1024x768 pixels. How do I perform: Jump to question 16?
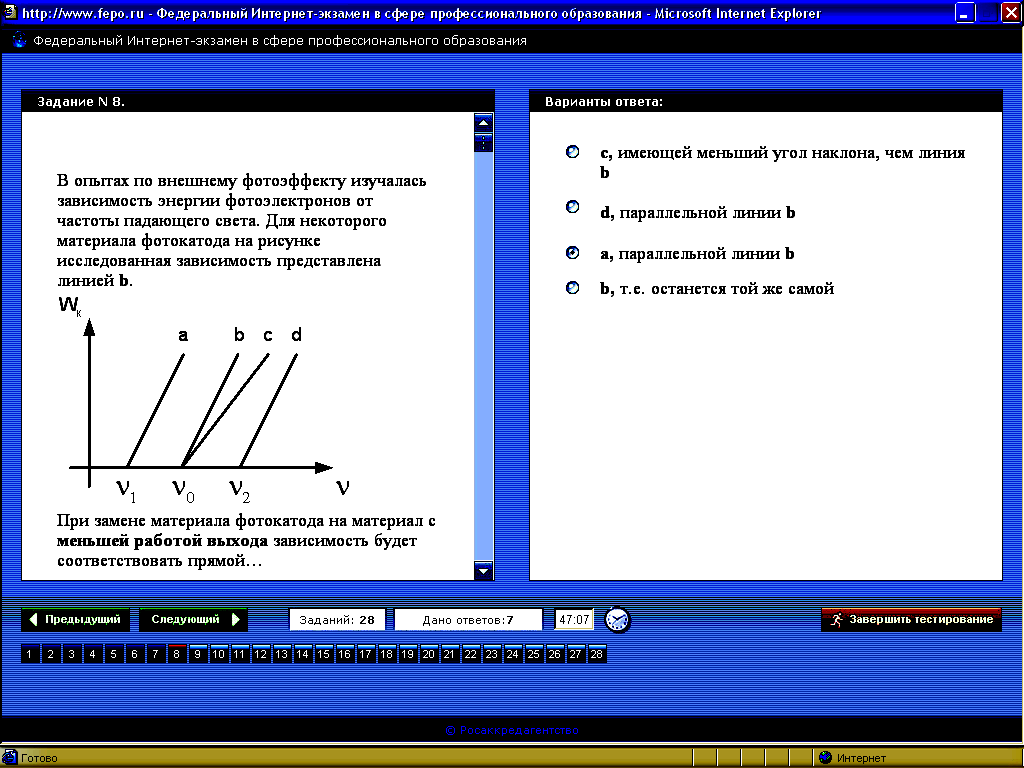[x=344, y=654]
